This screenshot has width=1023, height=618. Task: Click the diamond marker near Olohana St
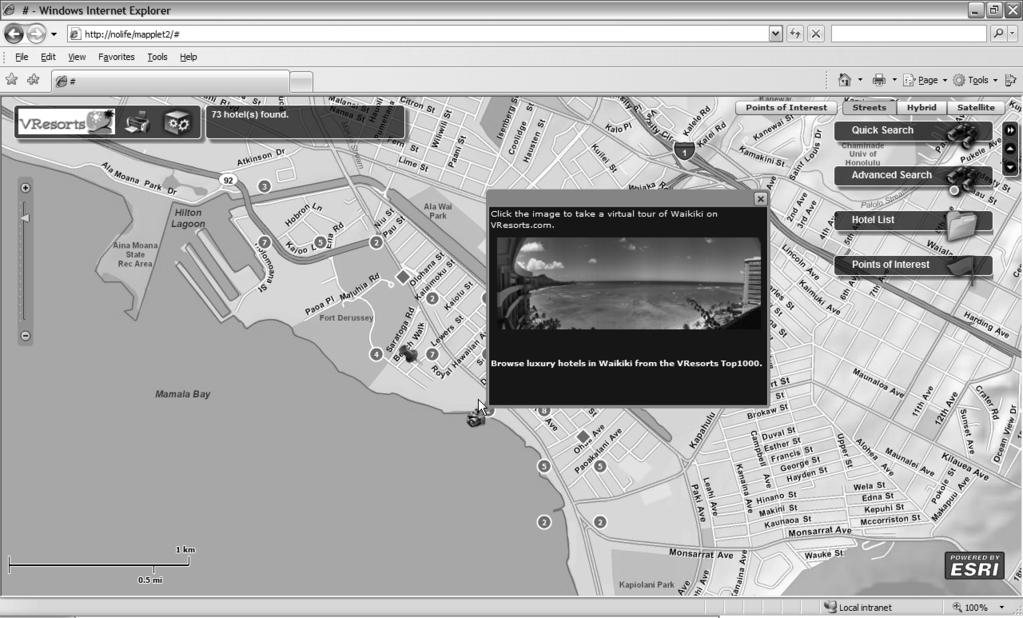[403, 277]
